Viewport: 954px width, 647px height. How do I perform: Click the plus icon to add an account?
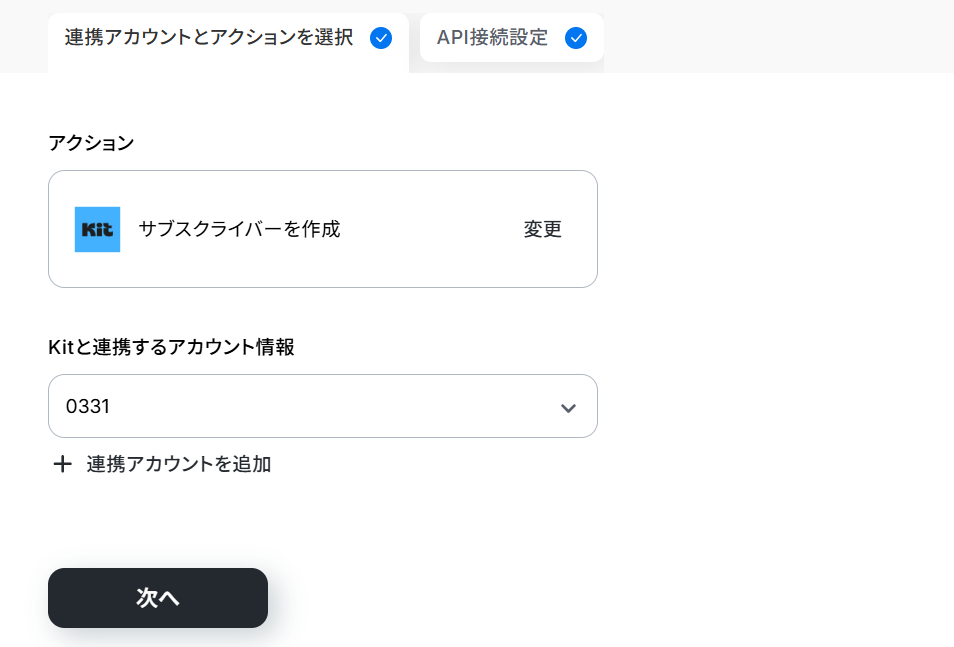point(62,464)
